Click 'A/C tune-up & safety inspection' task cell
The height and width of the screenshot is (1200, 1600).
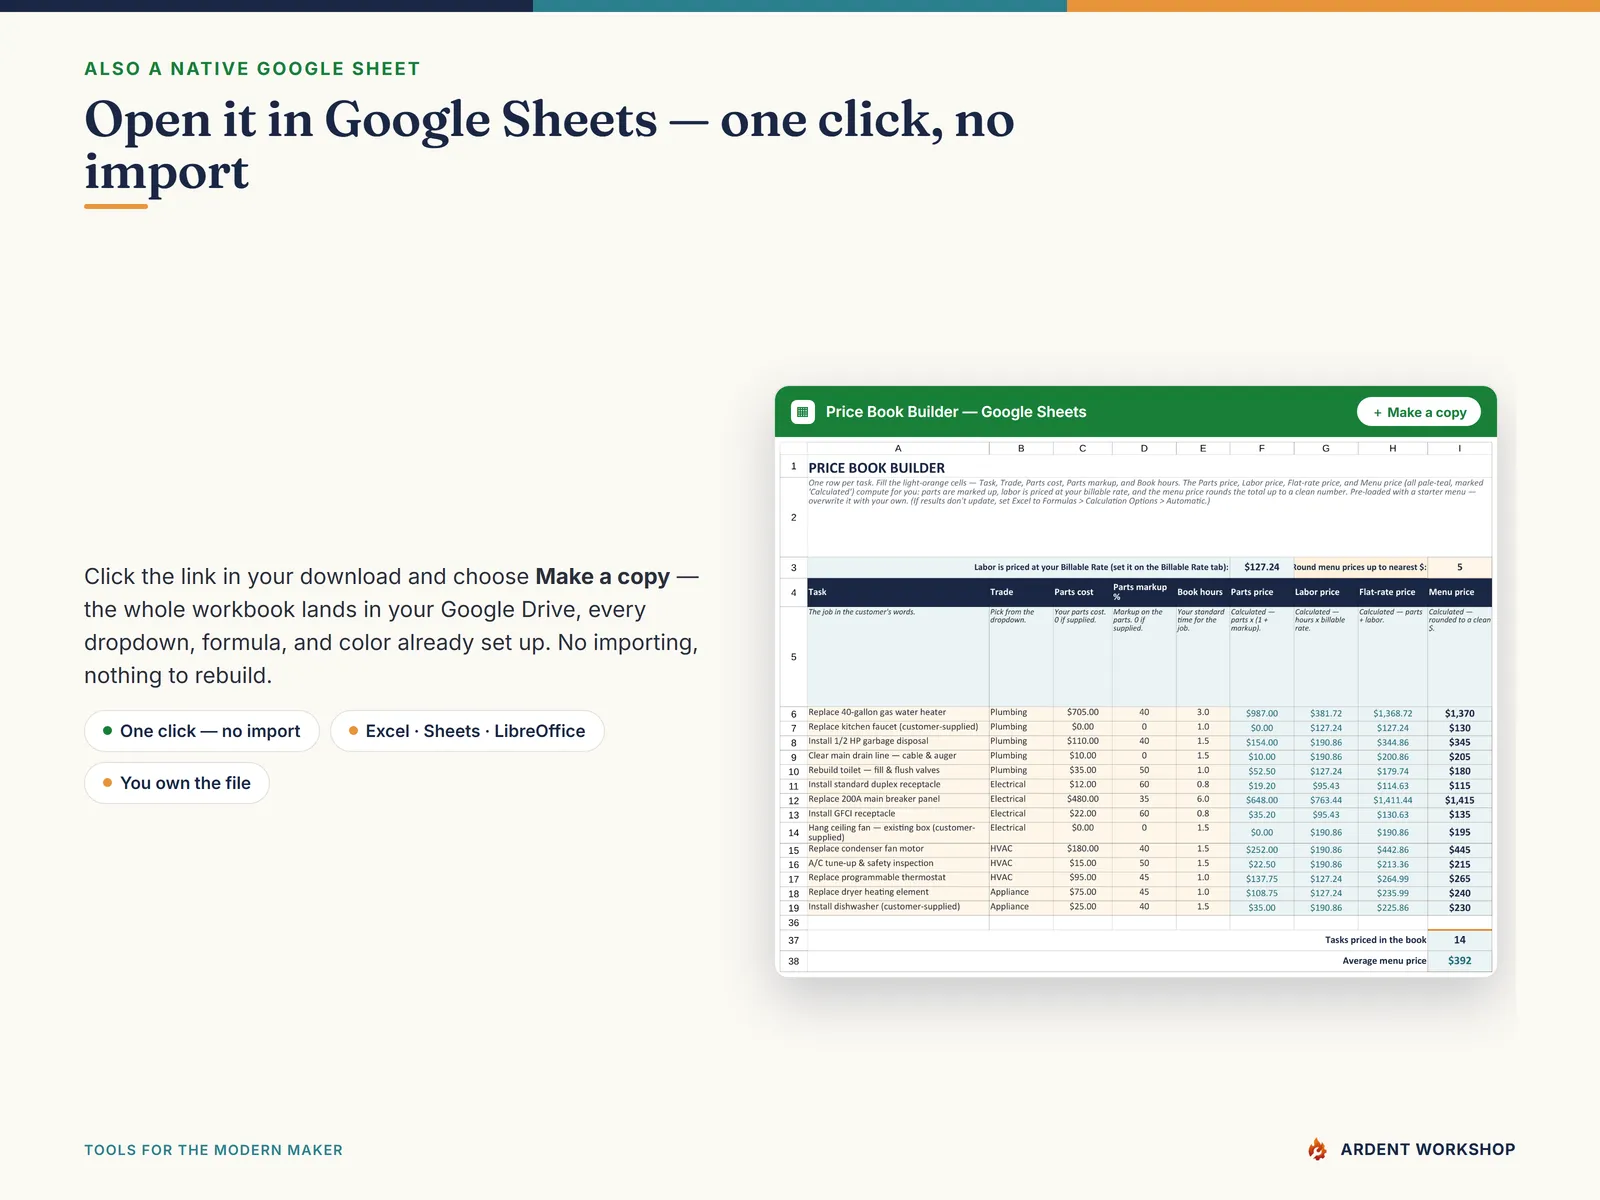point(898,864)
